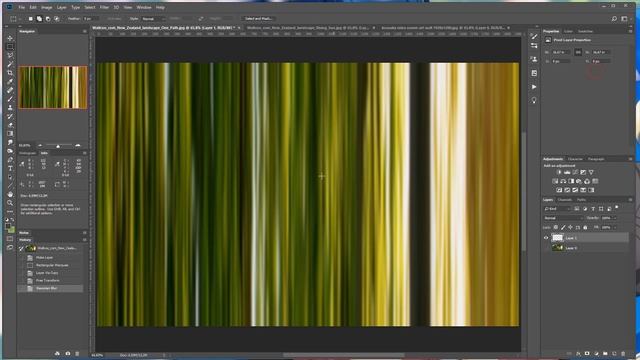The image size is (640, 360).
Task: Toggle layer filtering switch in Layers panel
Action: [x=617, y=208]
